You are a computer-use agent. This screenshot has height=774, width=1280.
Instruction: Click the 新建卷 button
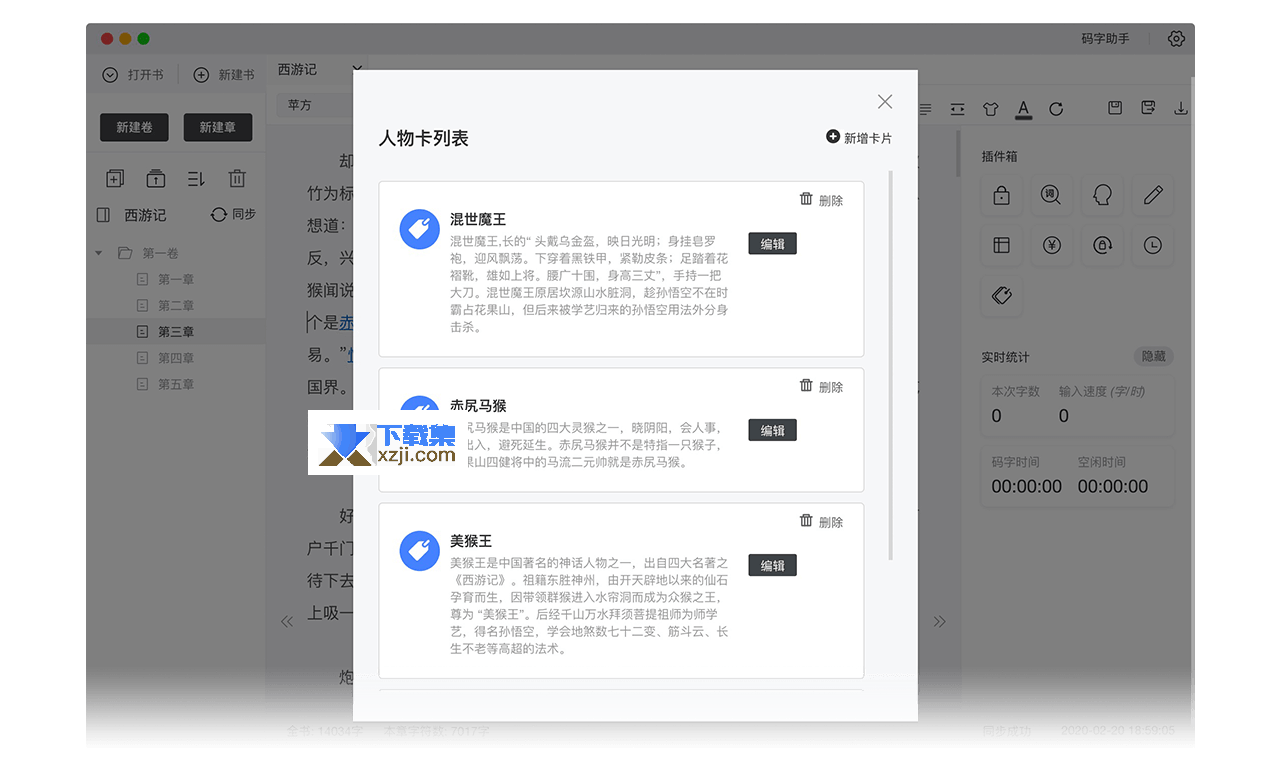(134, 127)
